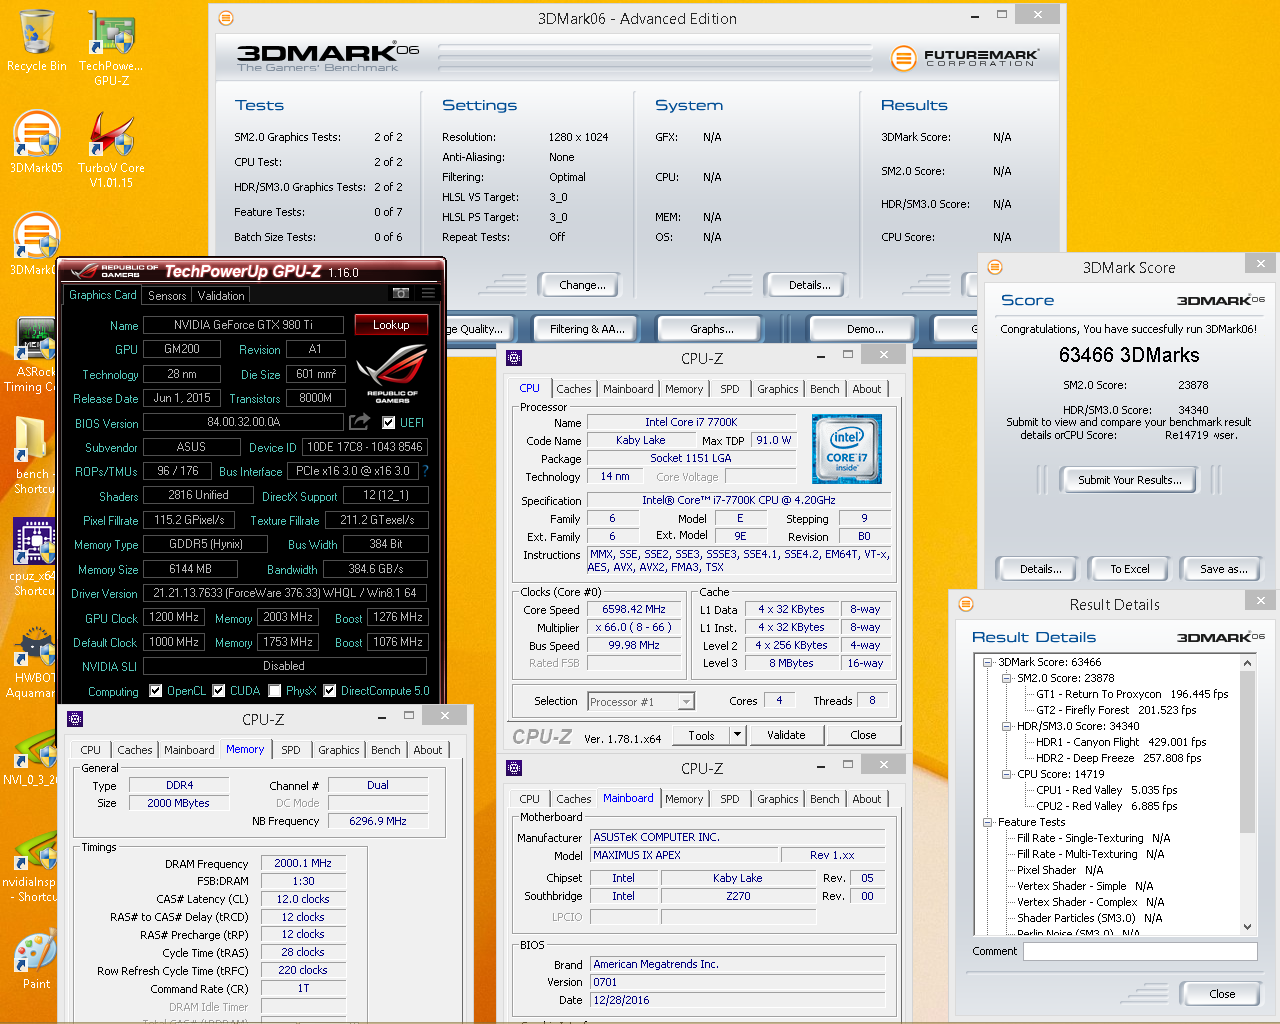Click the Demo... button in 3DMark06
Image resolution: width=1280 pixels, height=1024 pixels.
click(865, 329)
